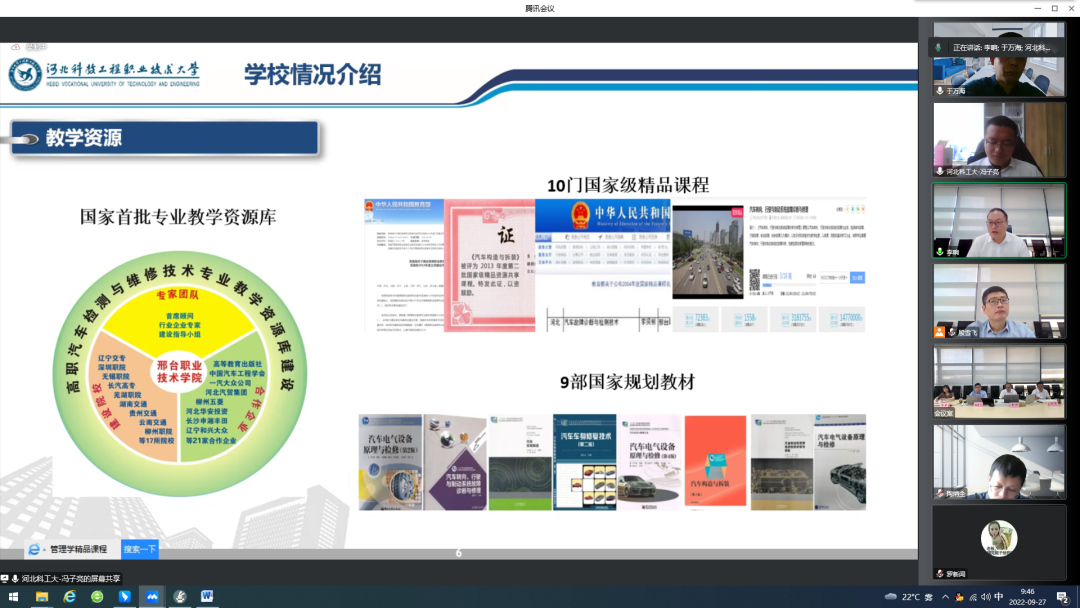Click the volume speaker tray icon

[x=986, y=597]
